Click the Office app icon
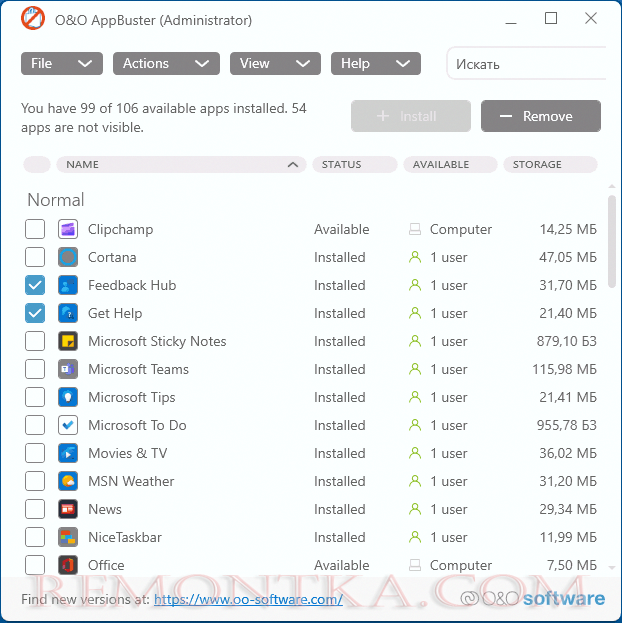Viewport: 622px width, 623px height. tap(68, 565)
